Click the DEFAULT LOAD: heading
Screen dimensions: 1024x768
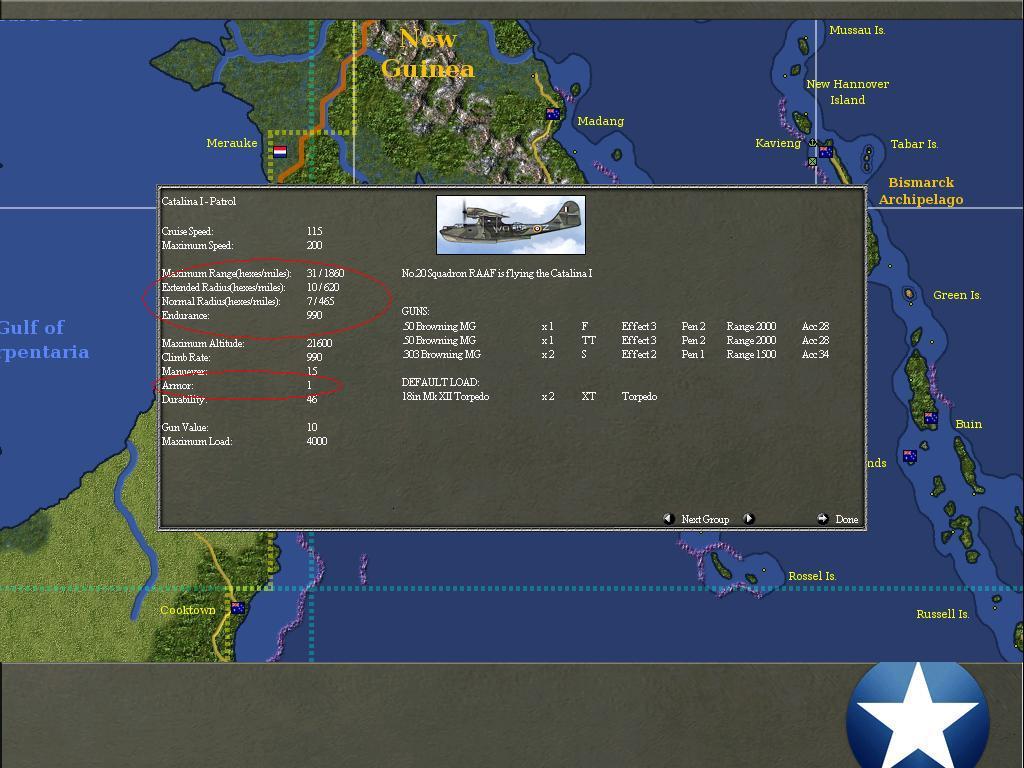(x=440, y=382)
